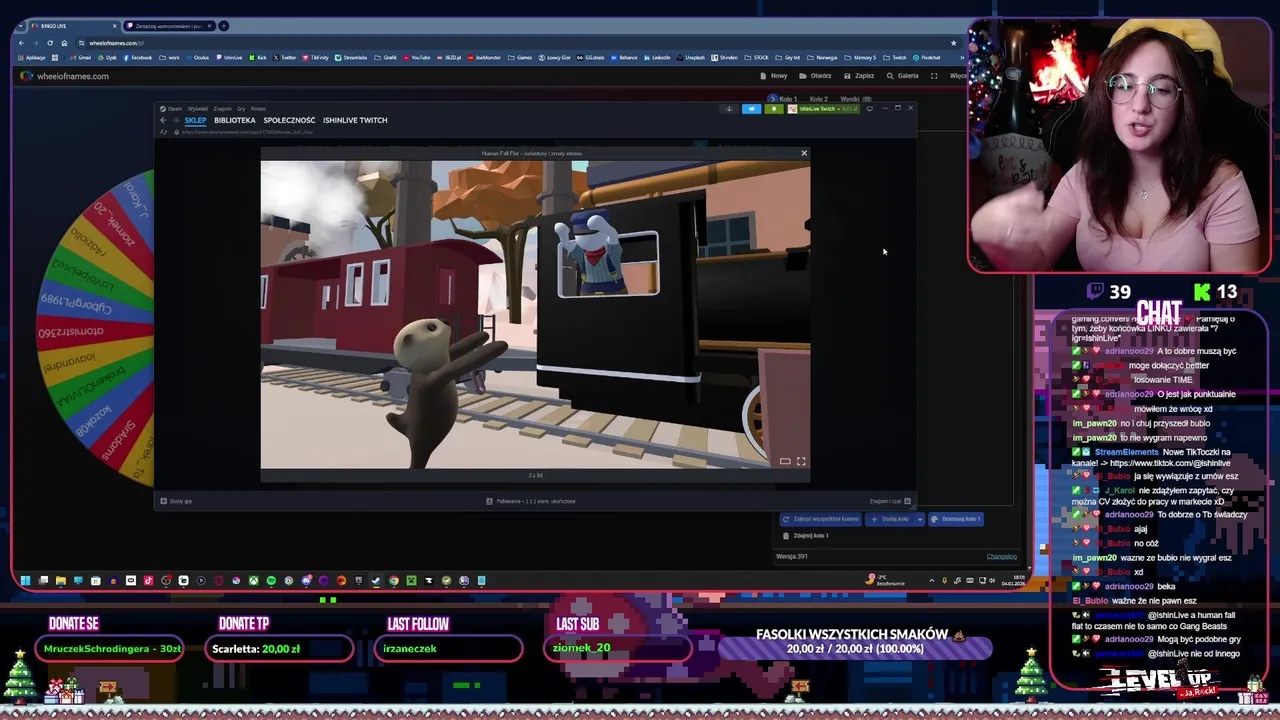Open a new Chrome tab
This screenshot has height=720, width=1280.
224,26
